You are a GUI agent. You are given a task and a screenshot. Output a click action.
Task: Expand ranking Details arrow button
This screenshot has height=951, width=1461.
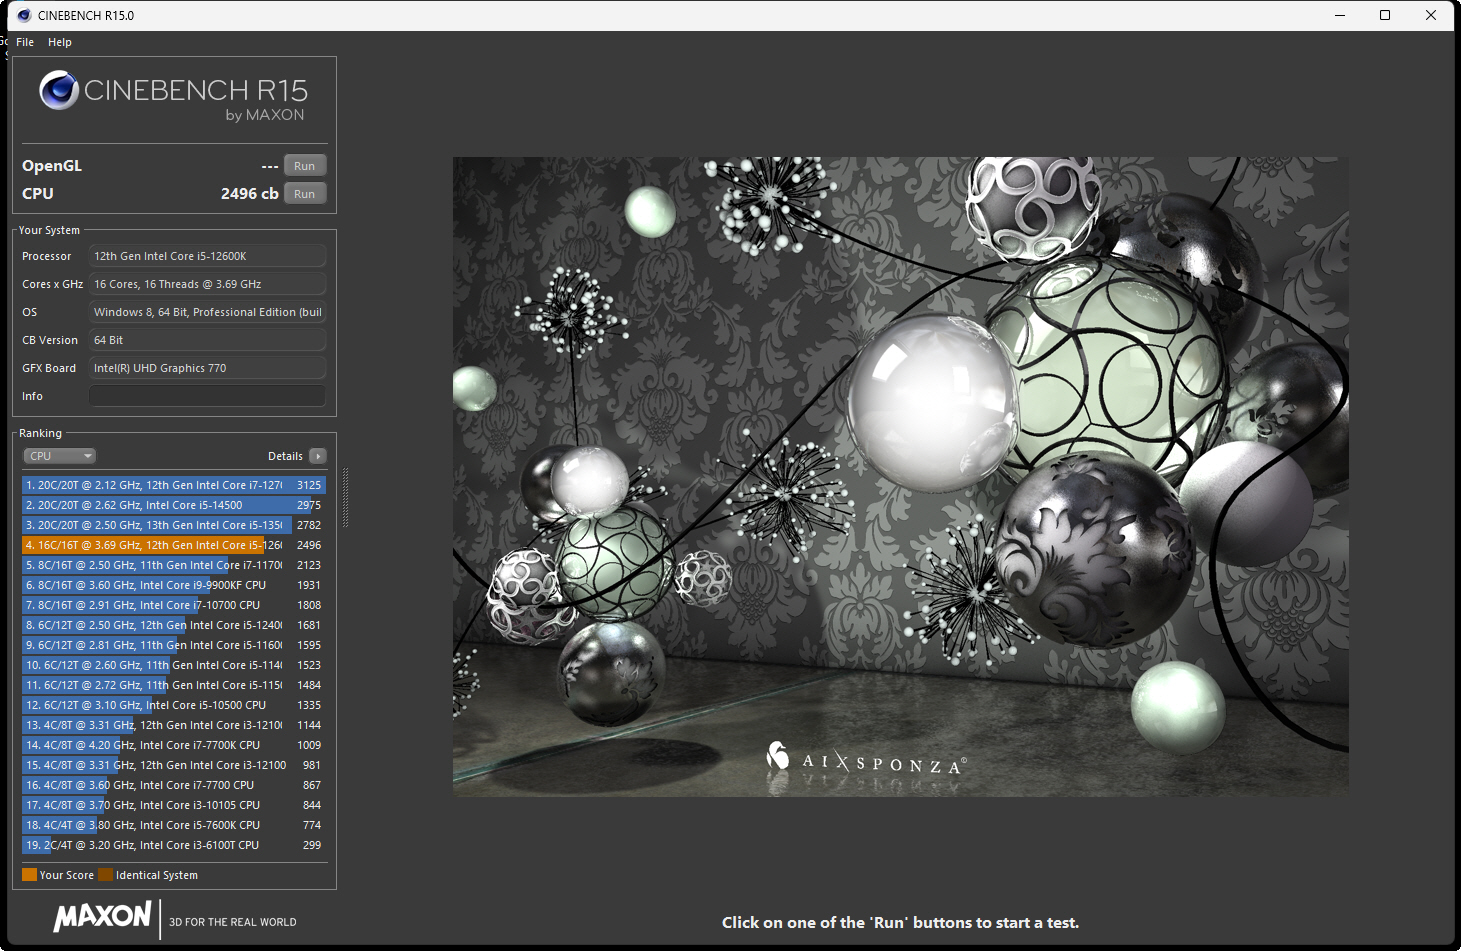tap(318, 456)
